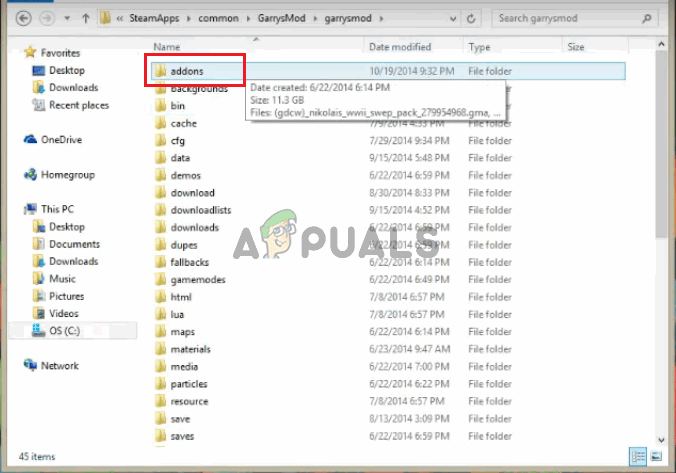Viewport: 676px width, 473px height.
Task: Open Network in sidebar
Action: [x=59, y=366]
